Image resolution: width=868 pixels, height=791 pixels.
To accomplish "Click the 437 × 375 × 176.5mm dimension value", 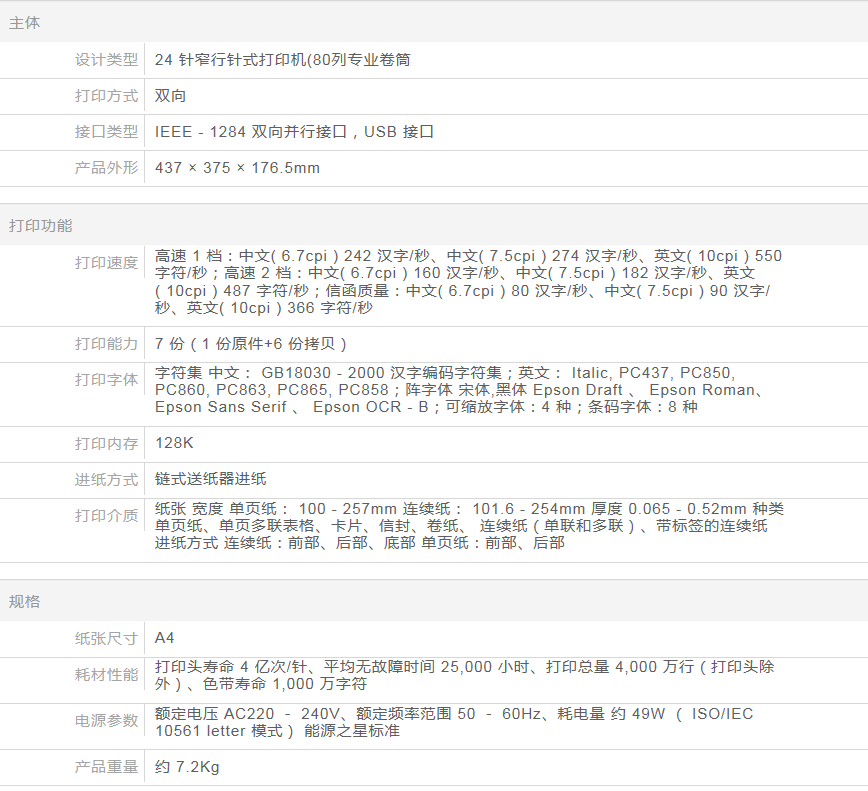I will (237, 168).
